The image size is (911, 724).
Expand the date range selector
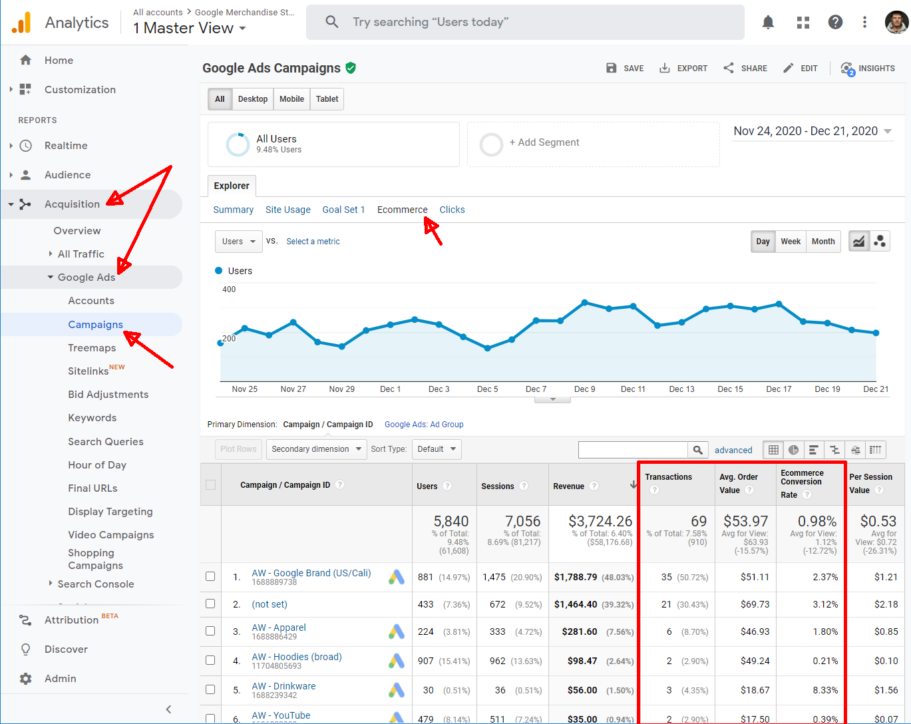[x=813, y=131]
